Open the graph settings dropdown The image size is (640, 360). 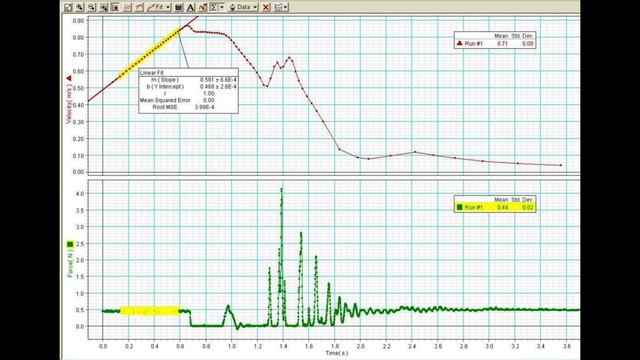tap(281, 7)
